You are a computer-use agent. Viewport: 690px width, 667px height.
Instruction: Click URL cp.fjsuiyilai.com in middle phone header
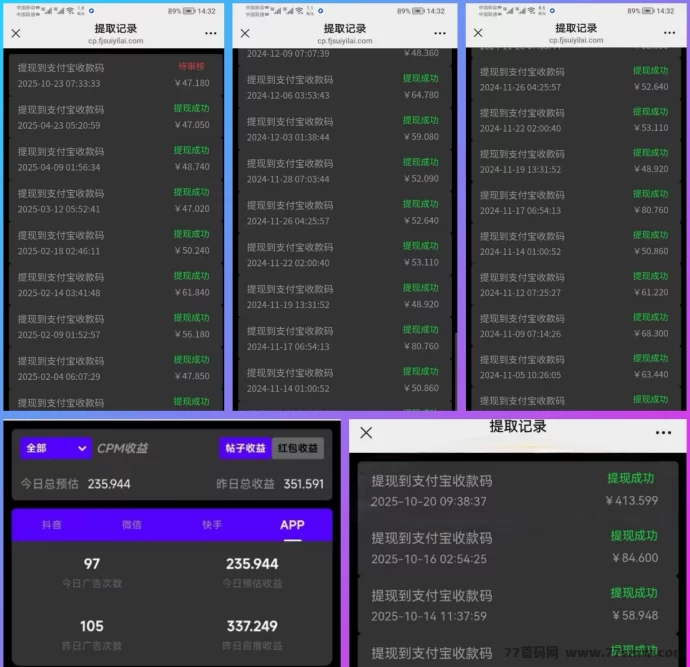coord(345,41)
